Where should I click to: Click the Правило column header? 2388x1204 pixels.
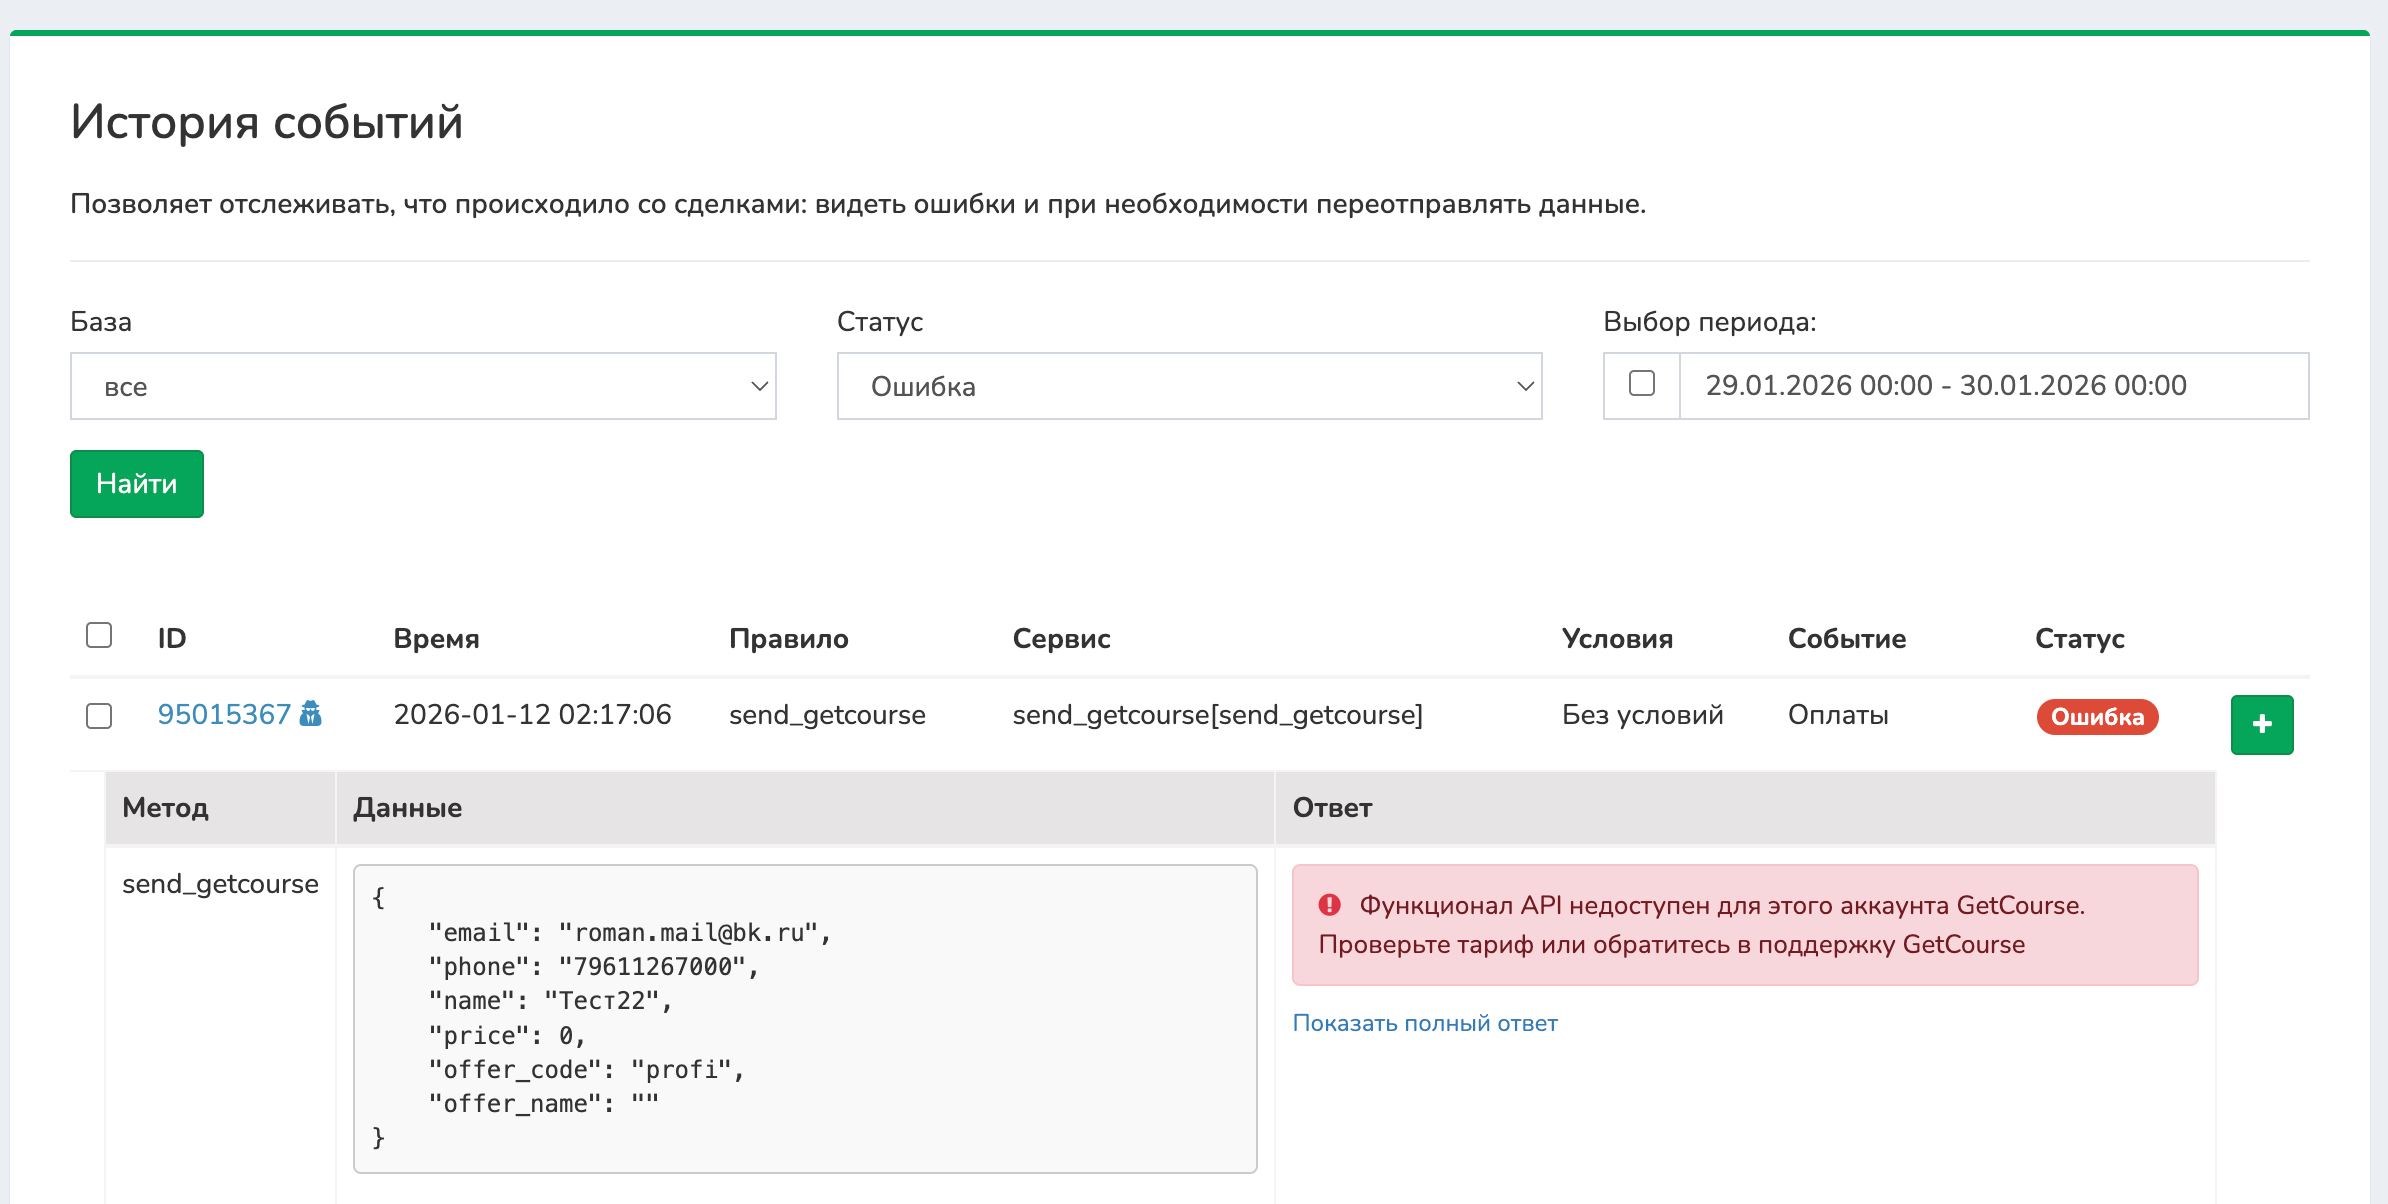pyautogui.click(x=788, y=639)
